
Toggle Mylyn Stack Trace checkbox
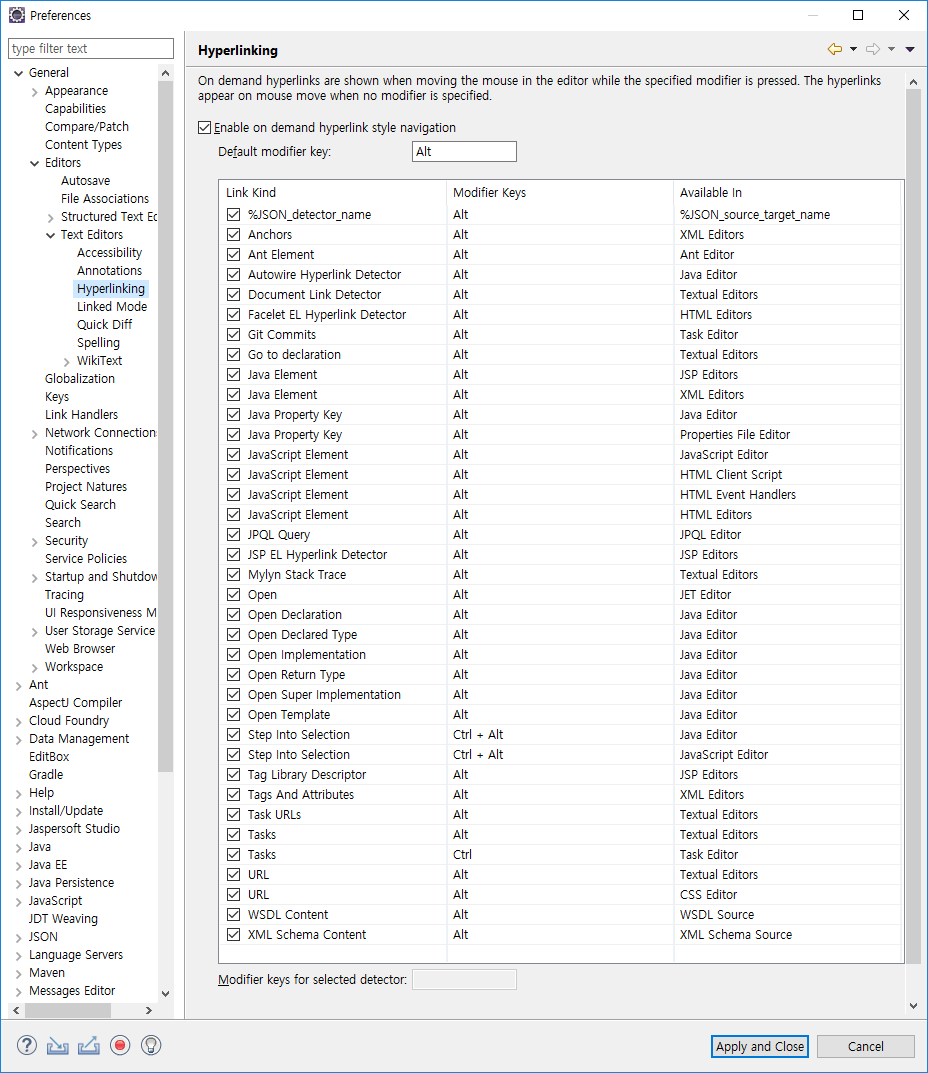pyautogui.click(x=233, y=575)
